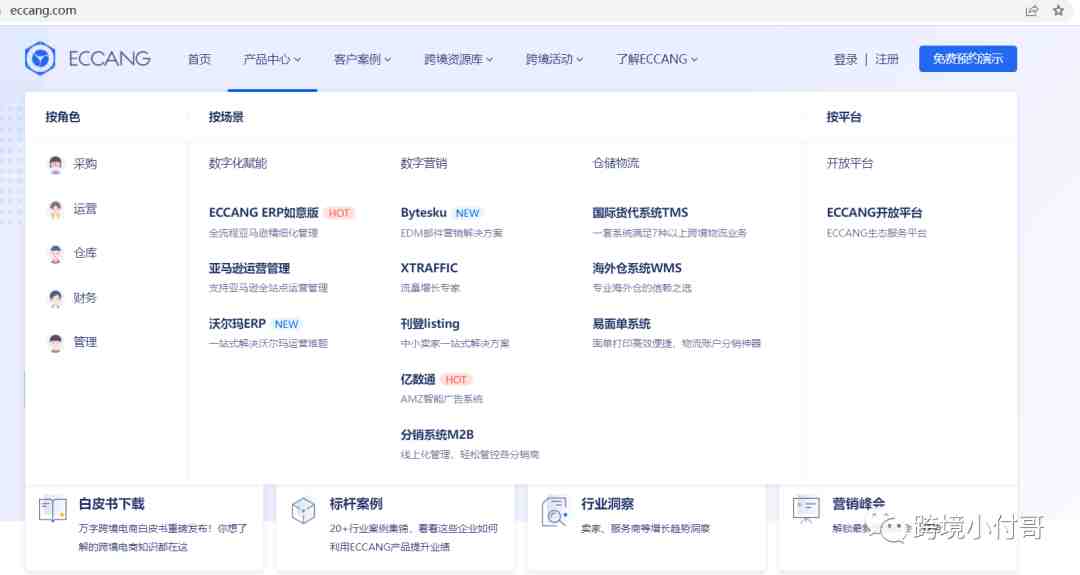Click the 按角色 column heading
The image size is (1080, 575).
[x=63, y=117]
